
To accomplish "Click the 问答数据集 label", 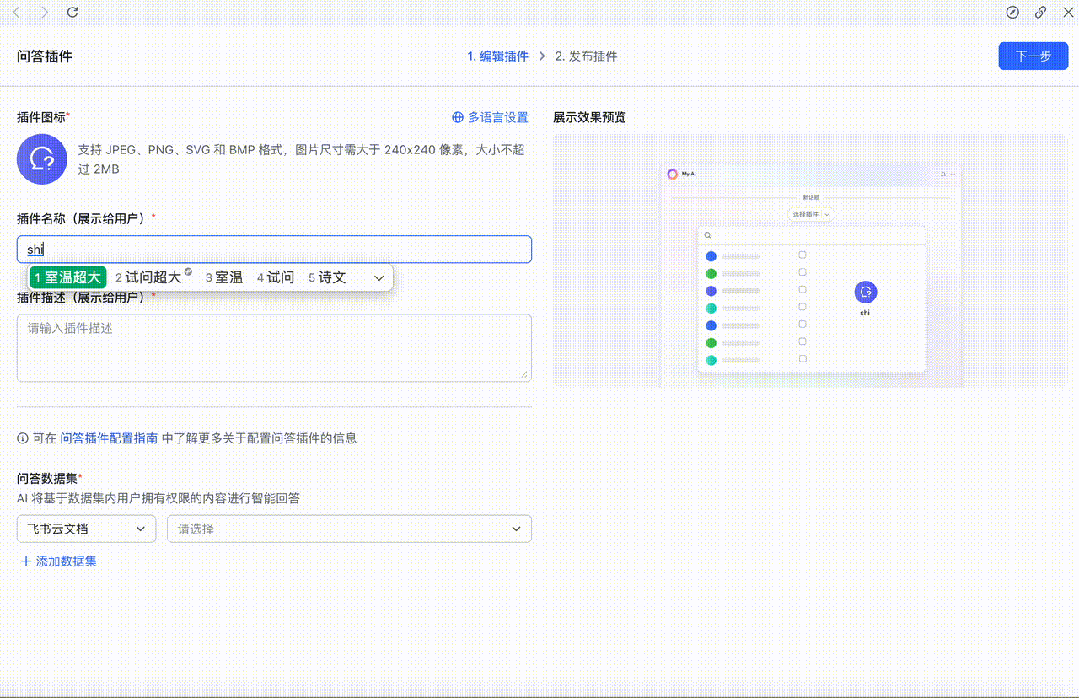I will point(48,478).
